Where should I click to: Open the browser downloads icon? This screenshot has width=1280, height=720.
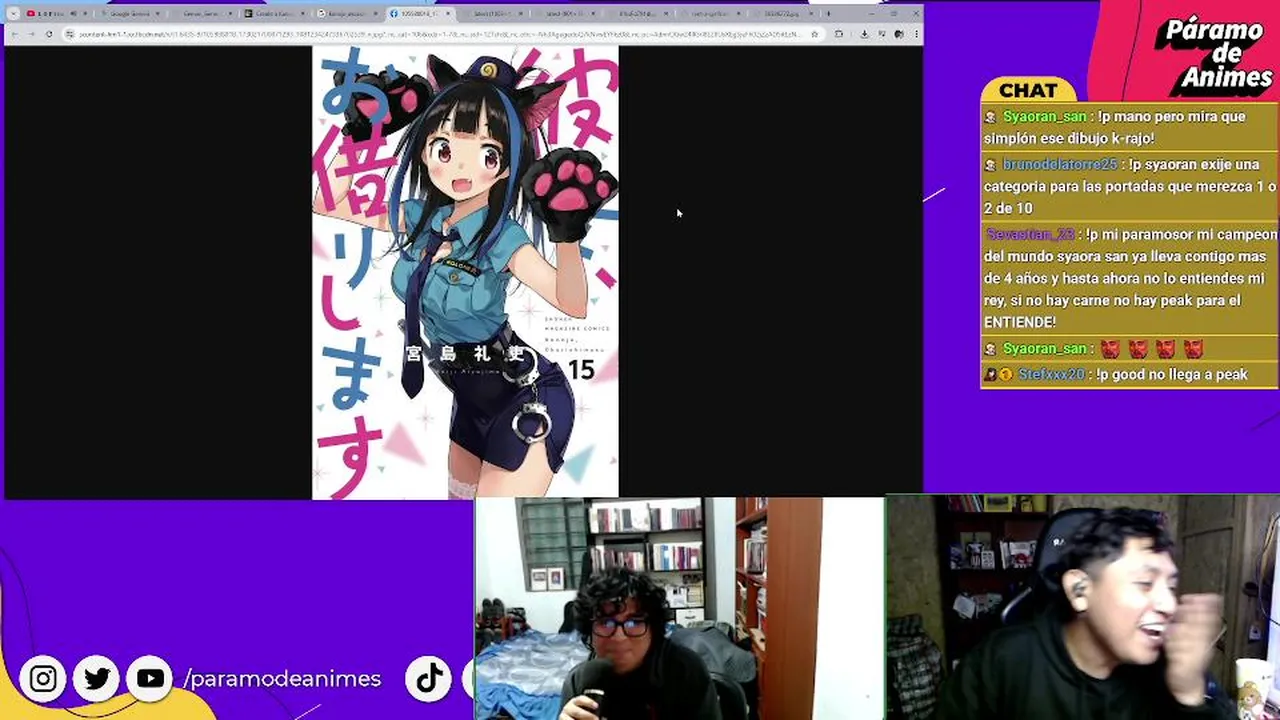(864, 34)
